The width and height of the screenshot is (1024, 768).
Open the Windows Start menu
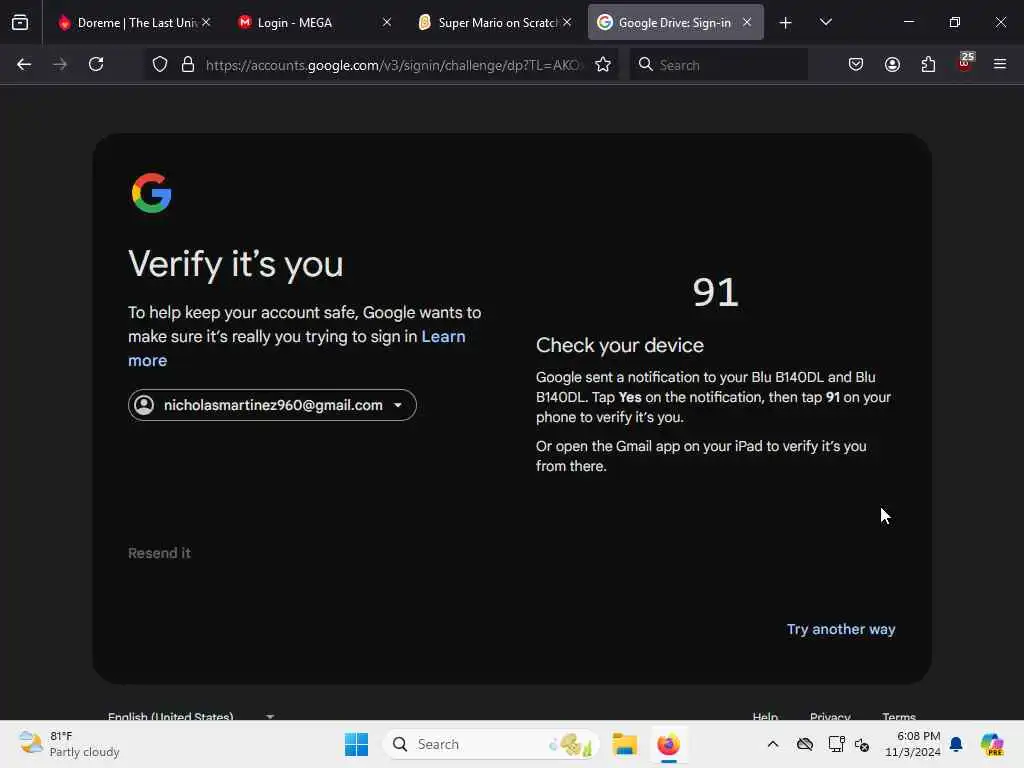click(x=357, y=744)
